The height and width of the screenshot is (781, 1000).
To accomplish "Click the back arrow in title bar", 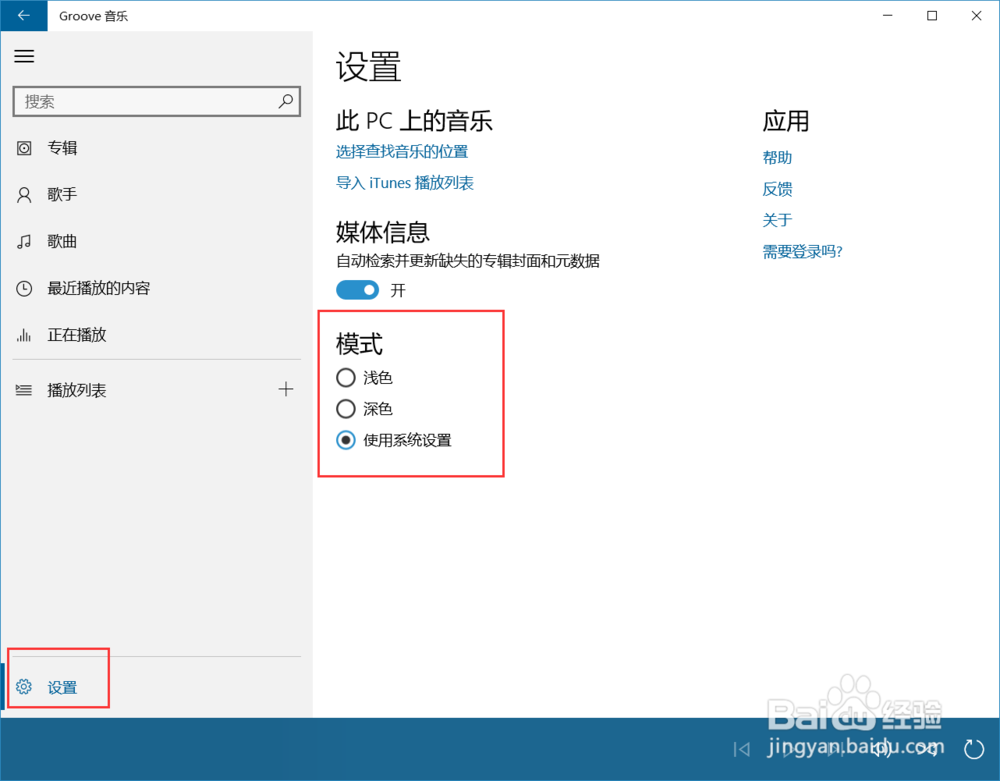I will [x=24, y=15].
